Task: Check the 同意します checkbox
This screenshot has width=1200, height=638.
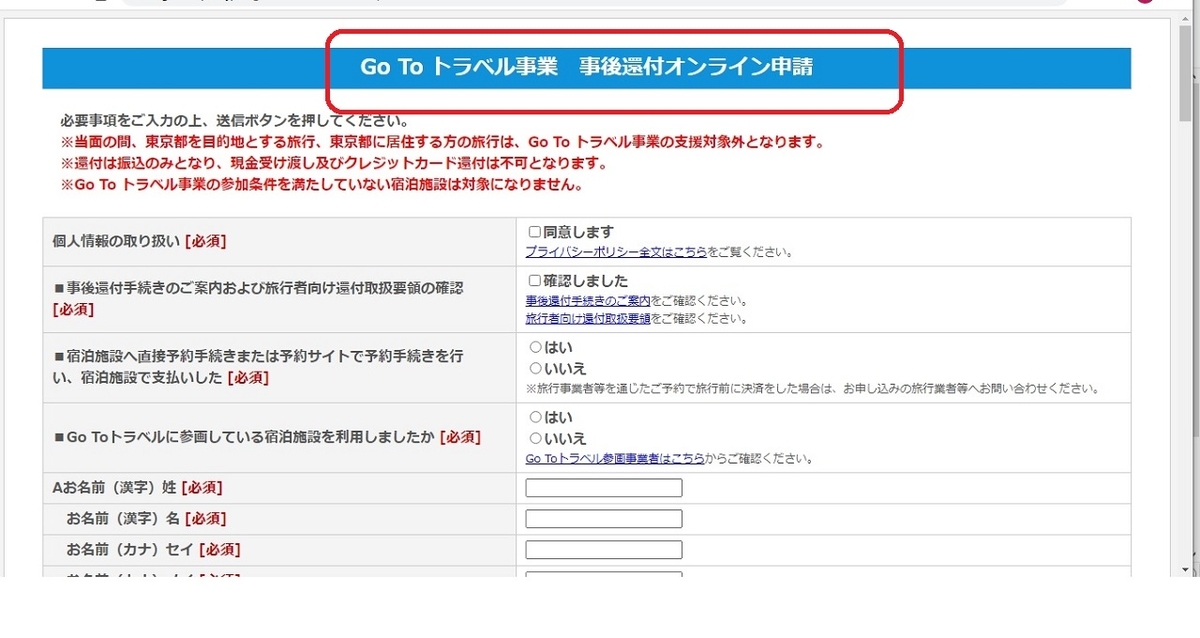Action: 534,232
